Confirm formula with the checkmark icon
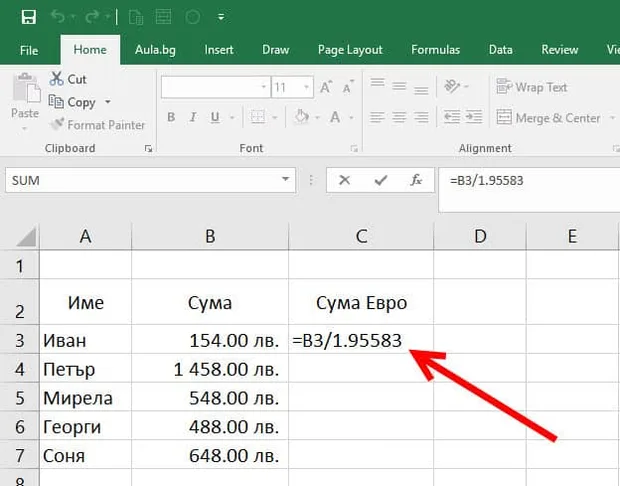The image size is (620, 486). click(380, 180)
